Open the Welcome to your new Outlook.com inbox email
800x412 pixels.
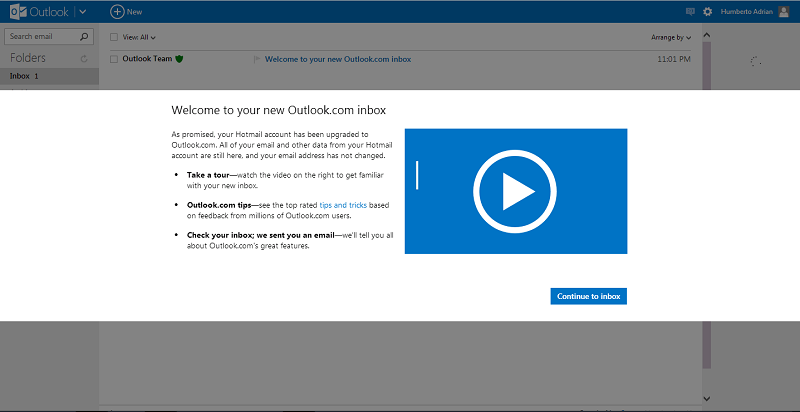pos(338,59)
